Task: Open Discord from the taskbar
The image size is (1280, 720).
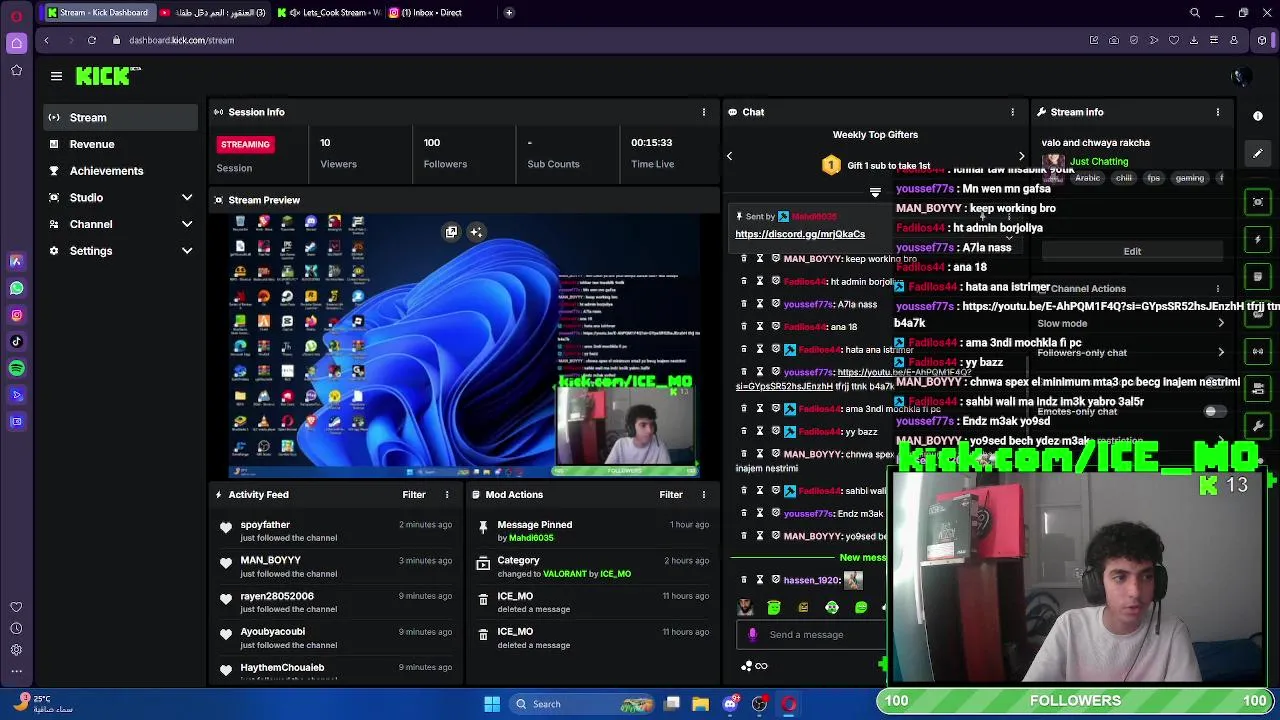Action: [x=731, y=704]
